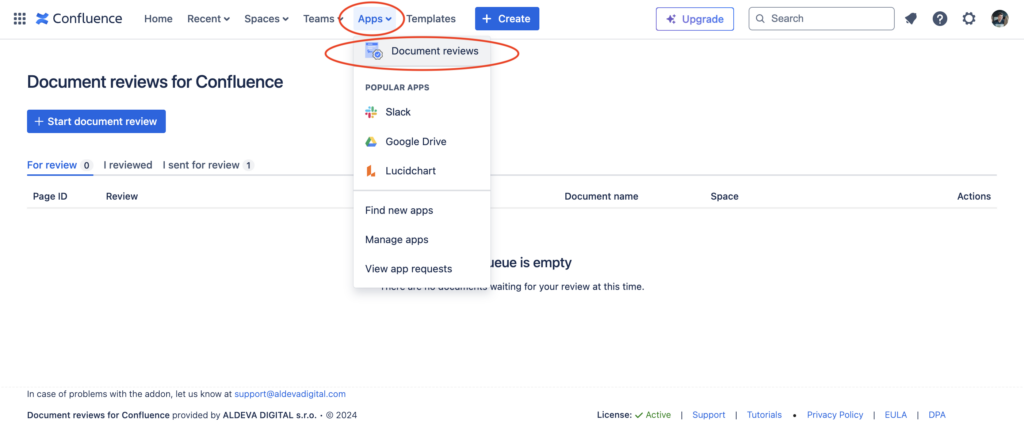The image size is (1024, 435).
Task: Open notifications bell icon
Action: point(910,19)
